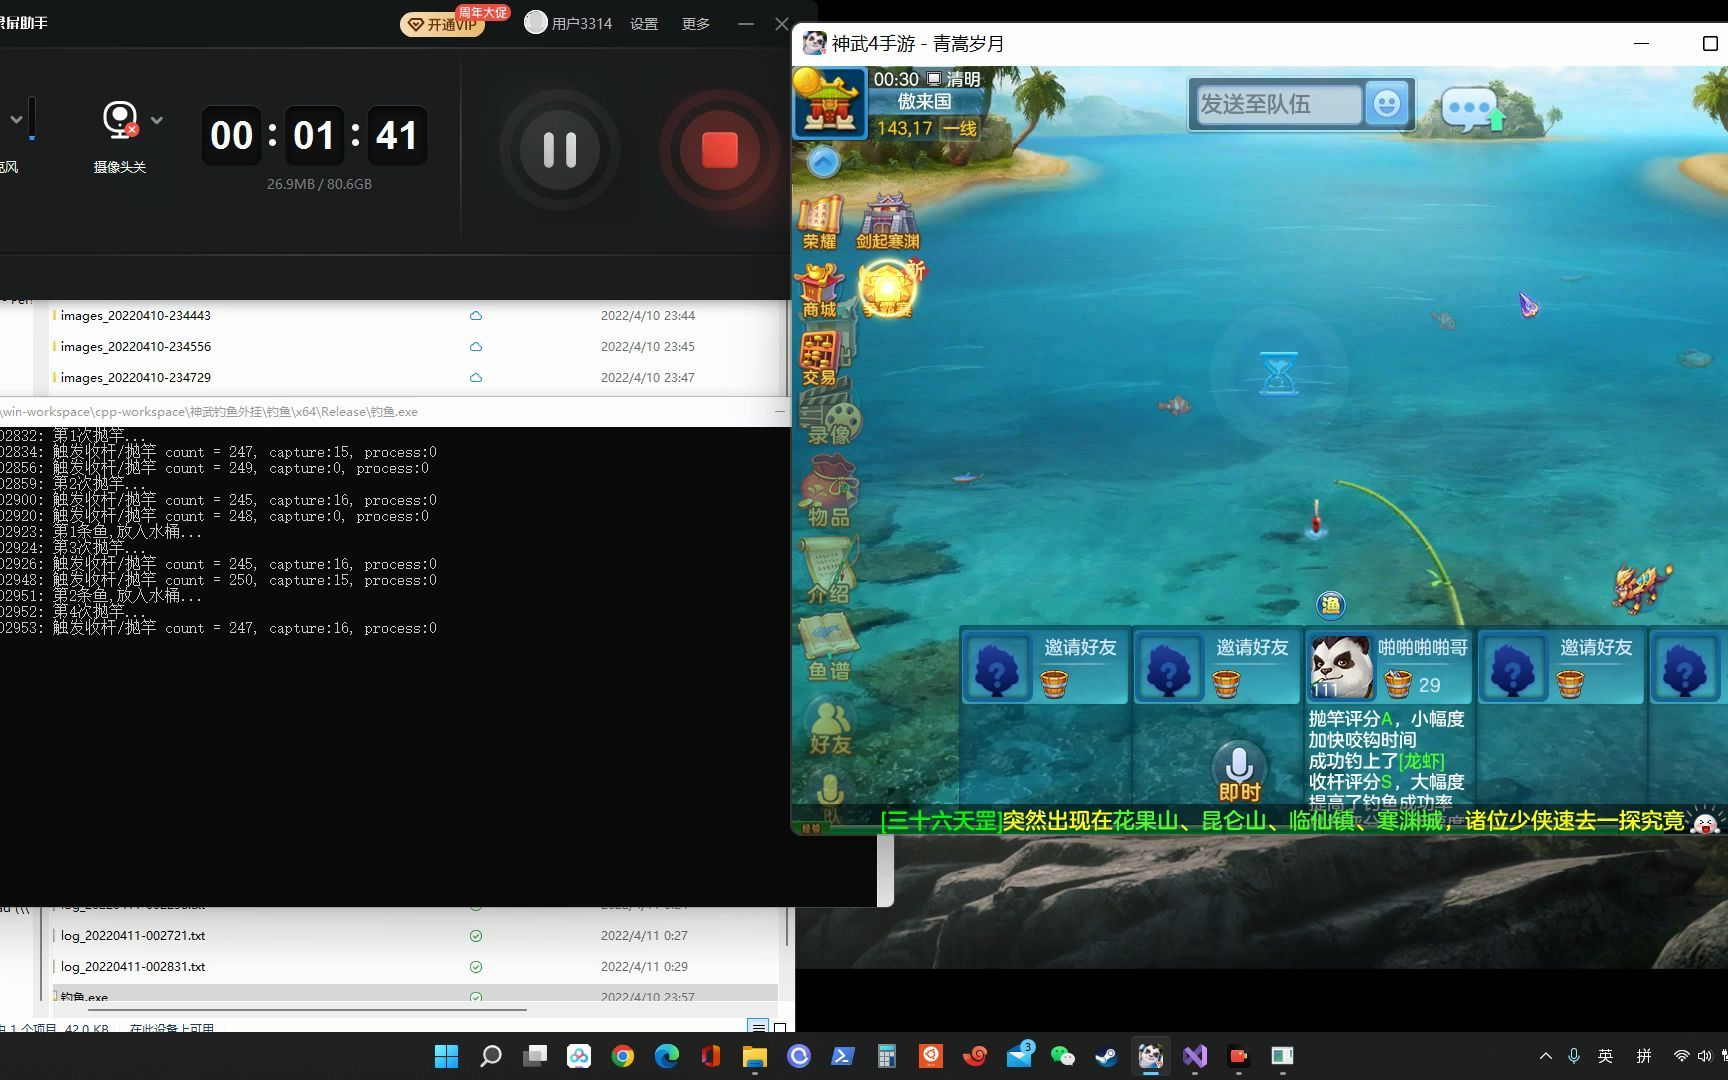Click the 用户3314 account avatar
Image resolution: width=1728 pixels, height=1080 pixels.
(x=536, y=22)
